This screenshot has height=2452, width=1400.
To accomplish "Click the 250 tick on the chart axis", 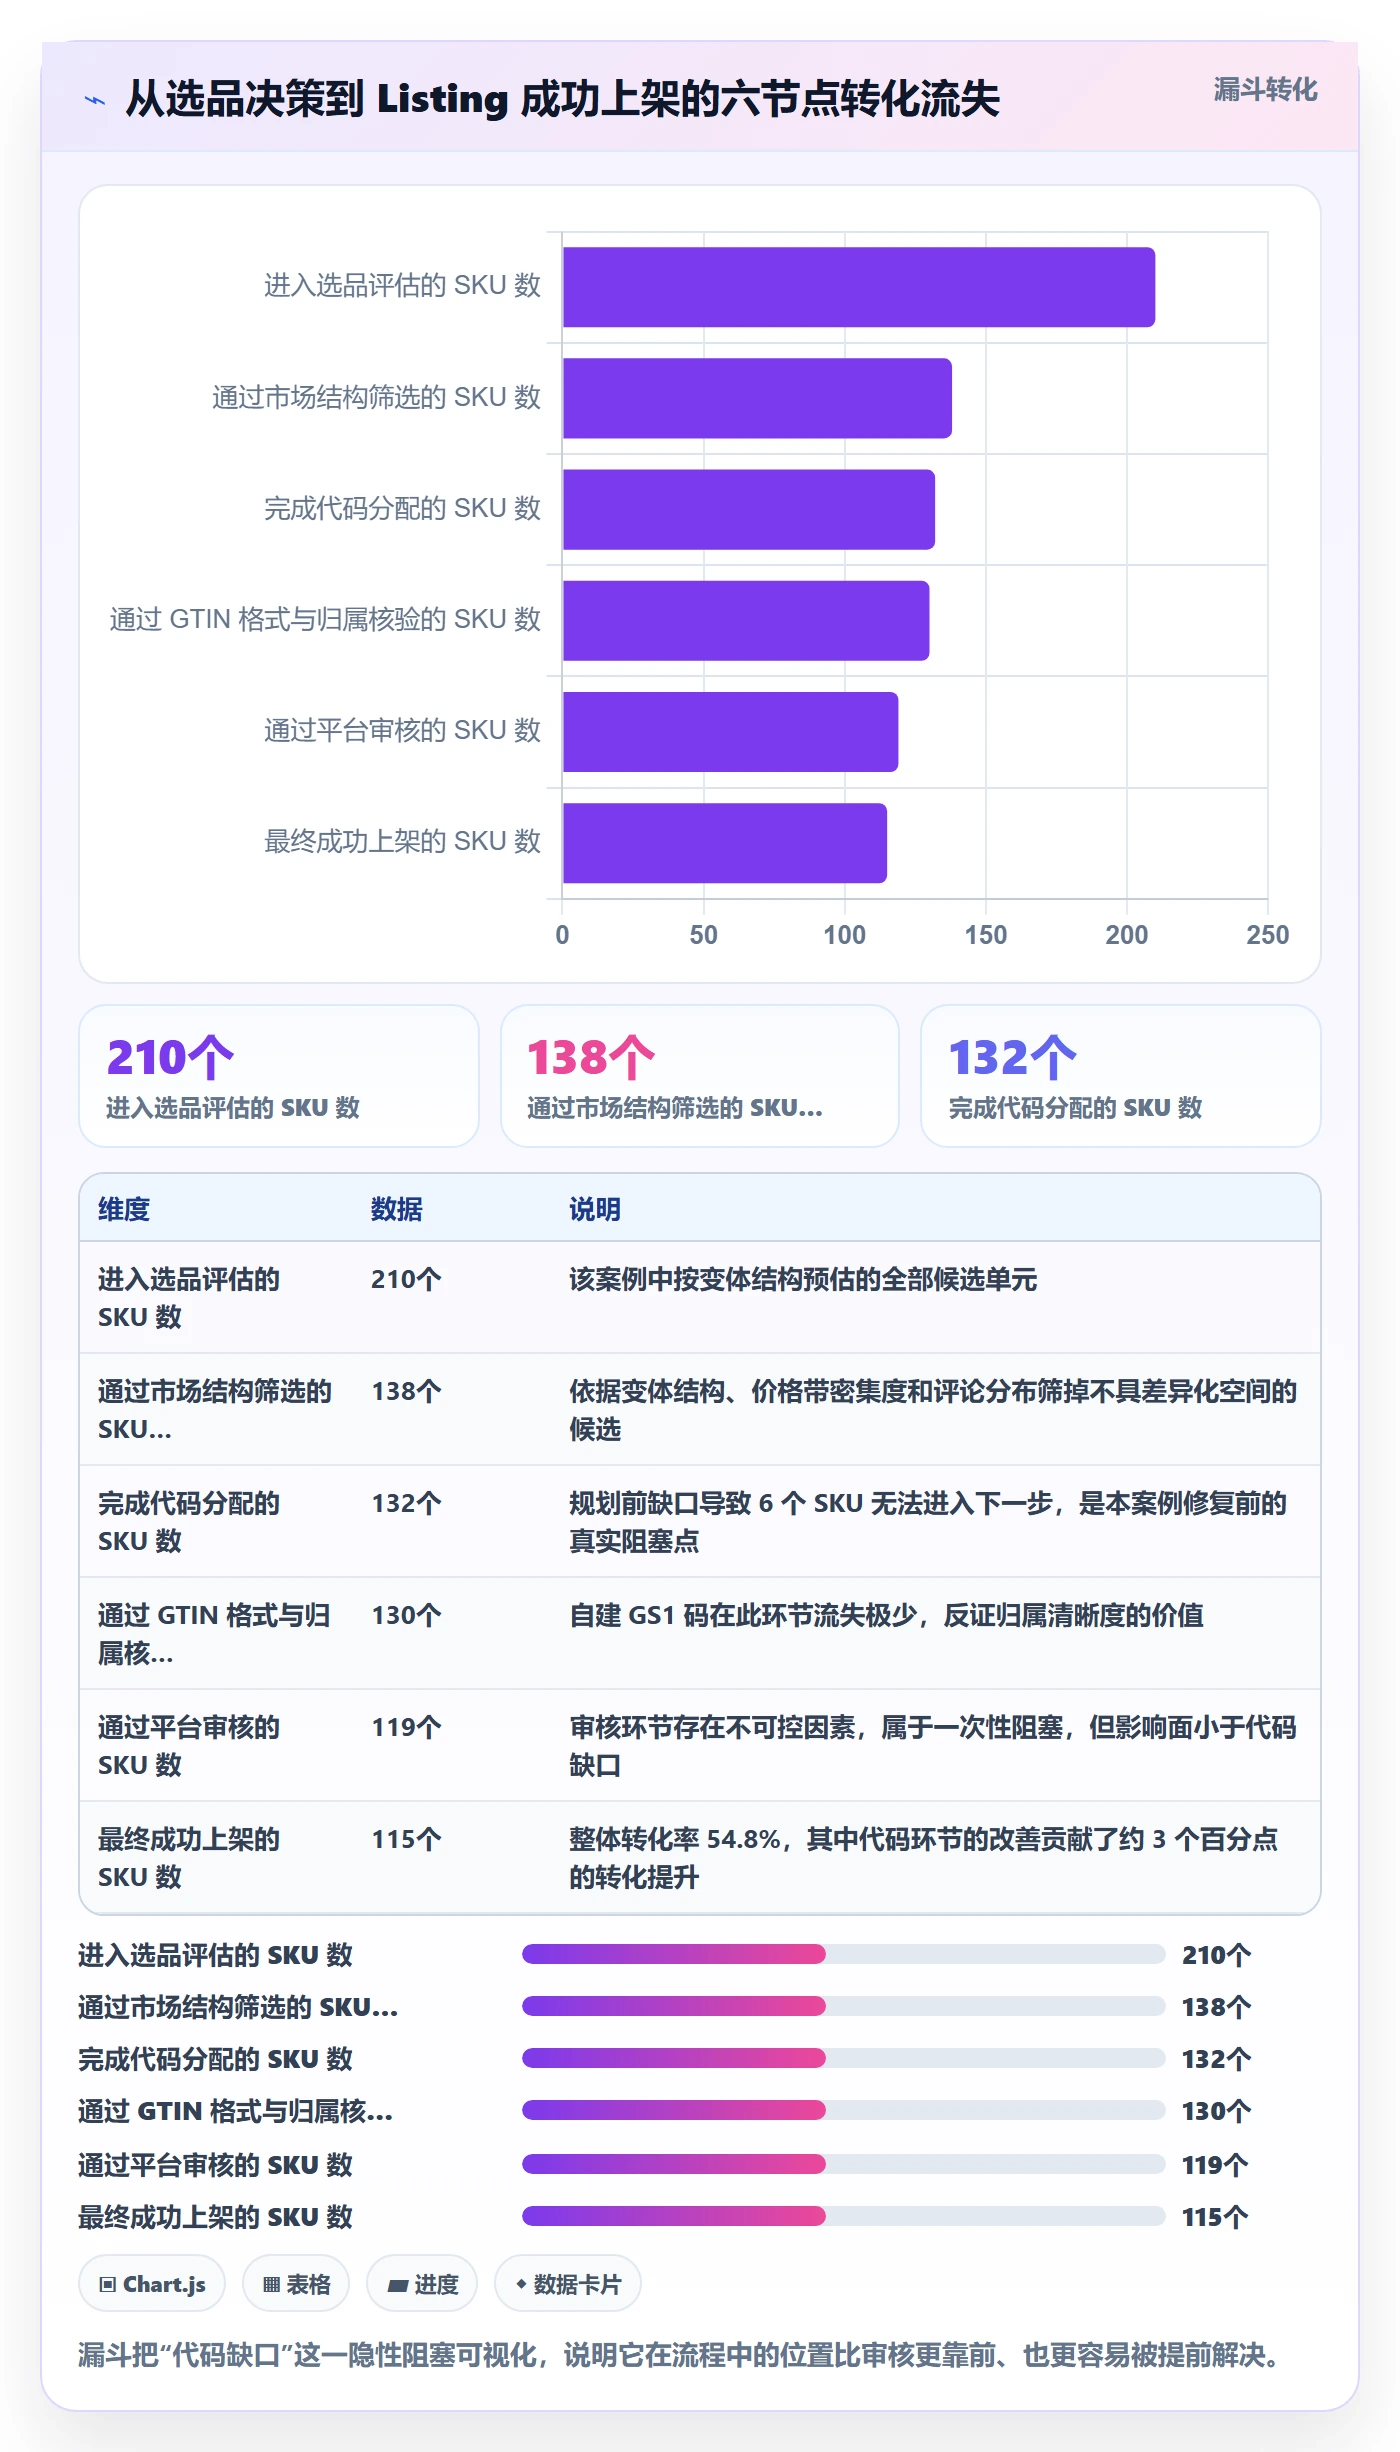I will click(x=1267, y=935).
